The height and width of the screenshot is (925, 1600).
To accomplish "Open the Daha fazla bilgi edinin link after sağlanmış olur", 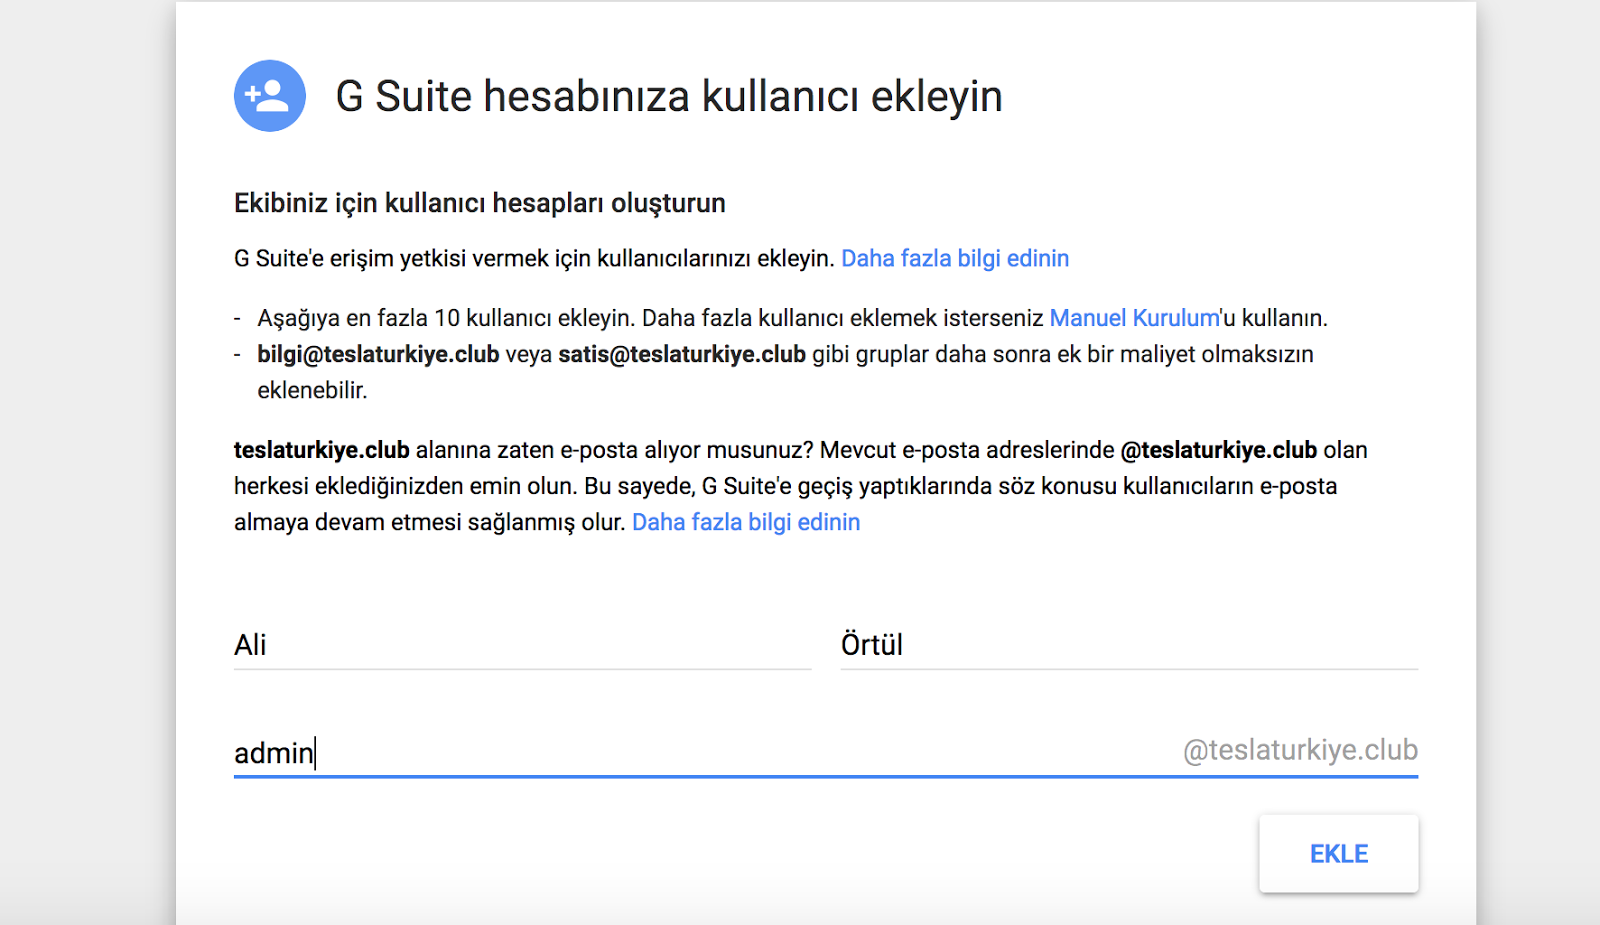I will pos(746,522).
